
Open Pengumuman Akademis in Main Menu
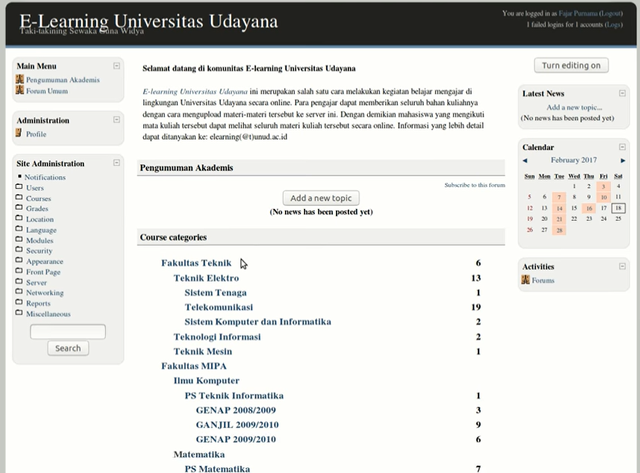coord(63,80)
